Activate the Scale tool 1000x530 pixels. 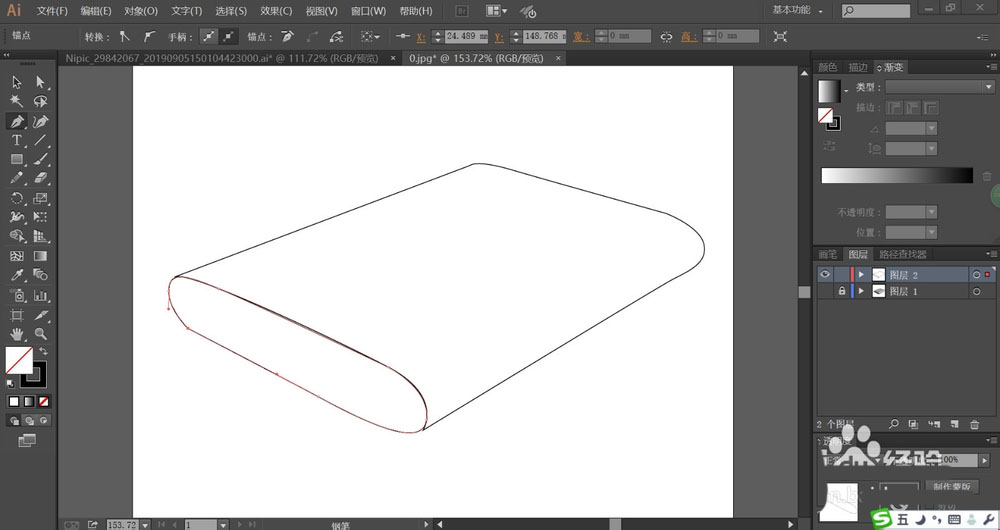click(41, 198)
